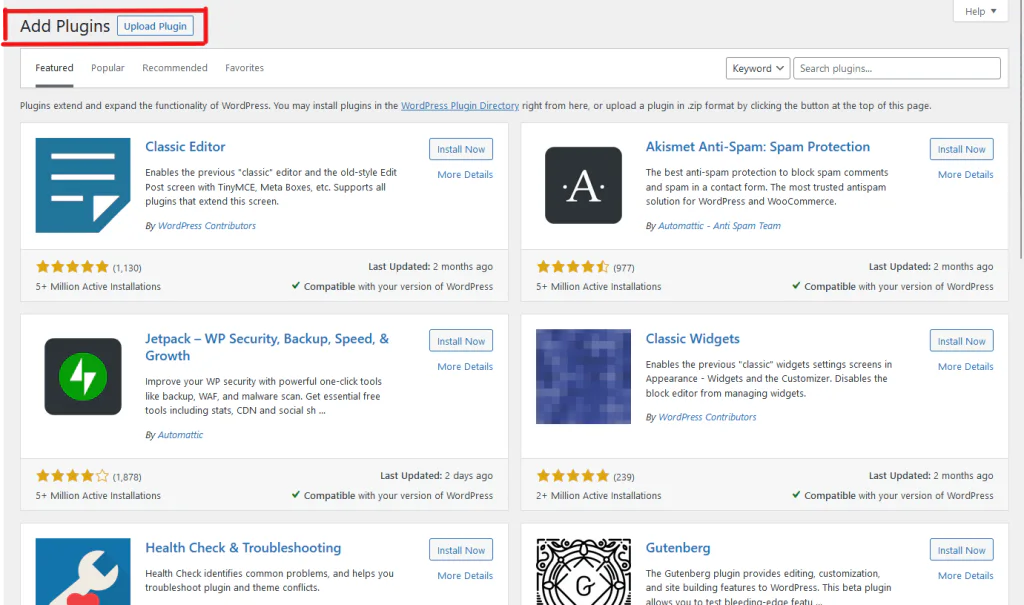Image resolution: width=1024 pixels, height=605 pixels.
Task: Click the Health Check wrench icon
Action: (83, 571)
